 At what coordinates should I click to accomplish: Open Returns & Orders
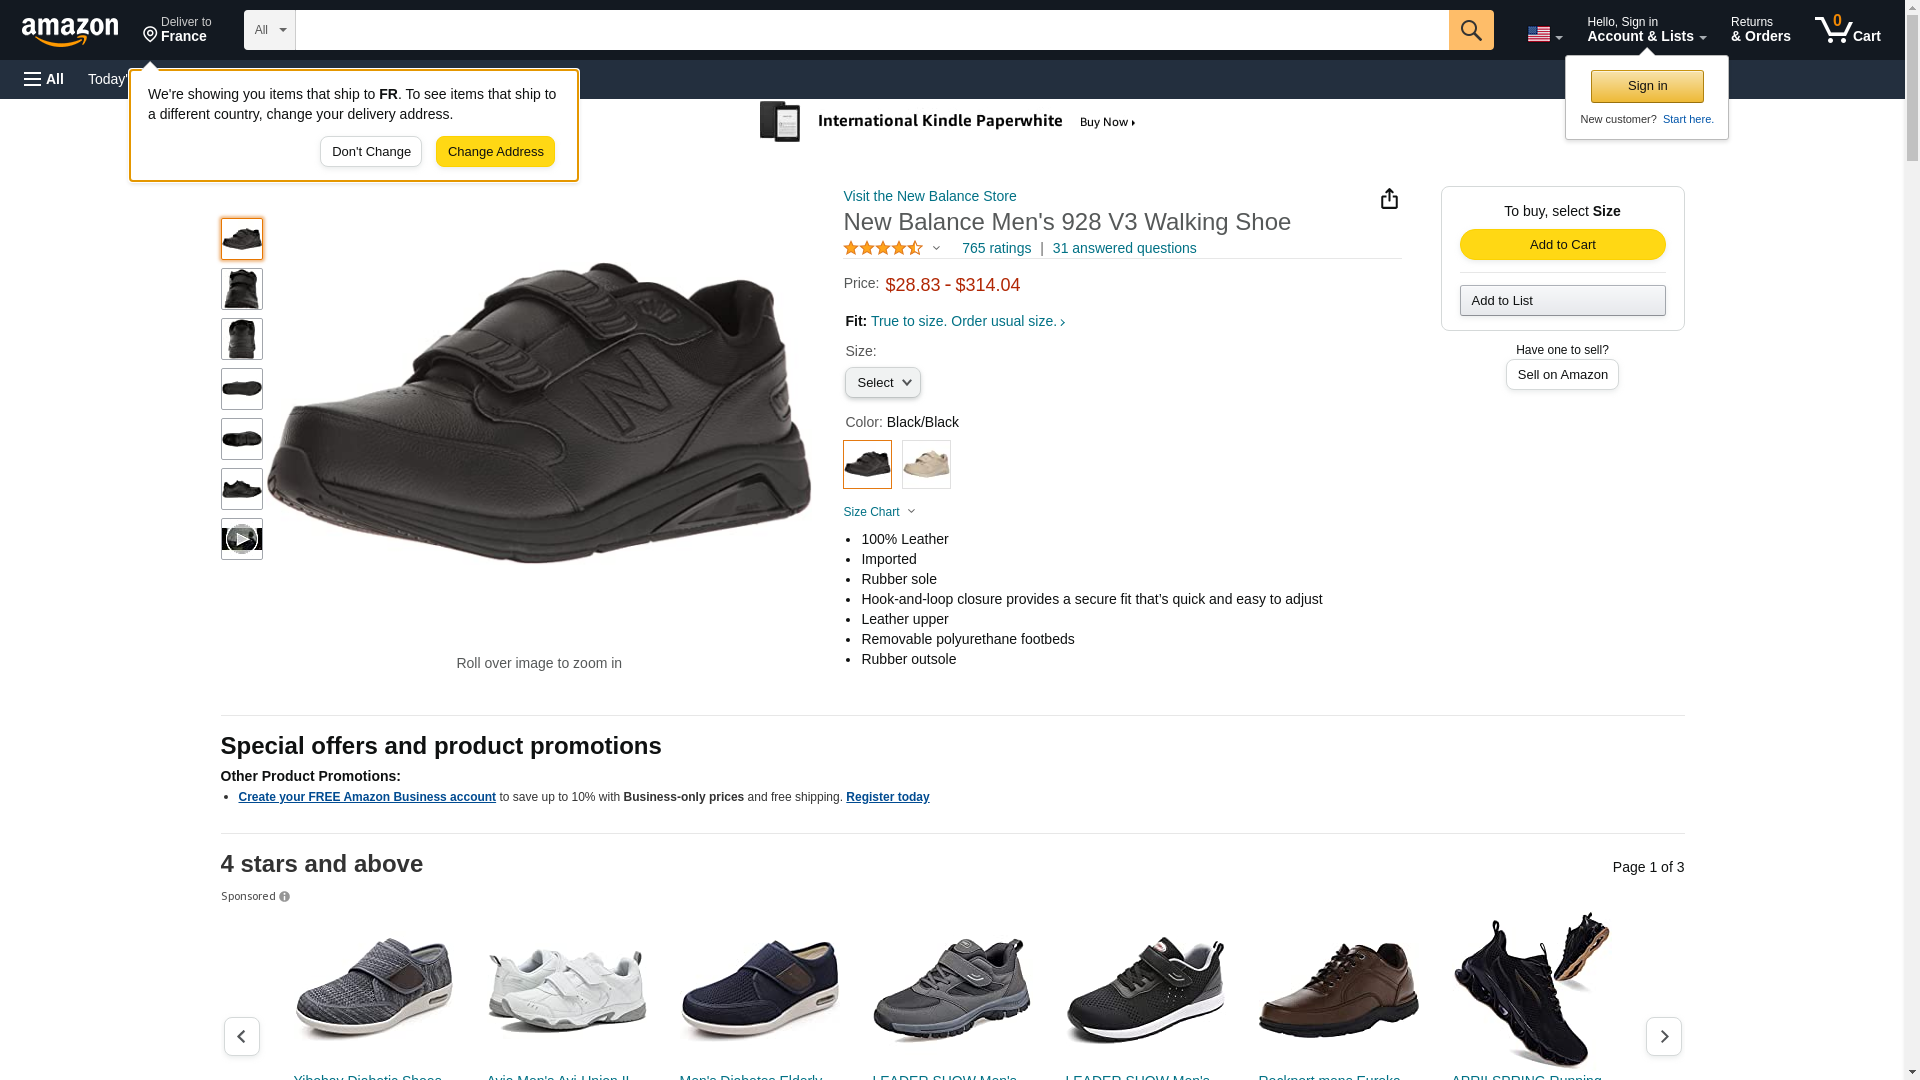click(x=1760, y=30)
